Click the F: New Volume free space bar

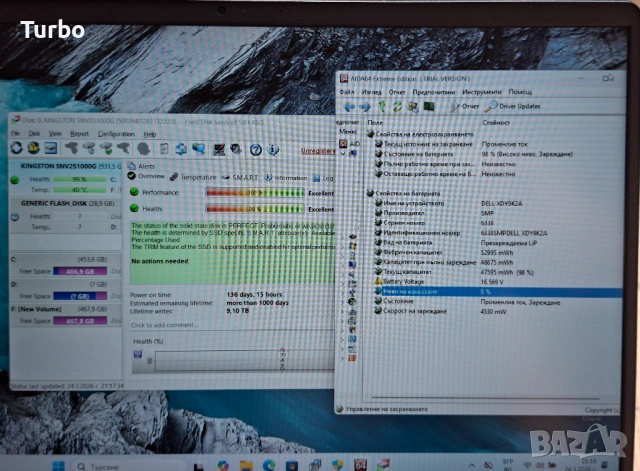(80, 321)
